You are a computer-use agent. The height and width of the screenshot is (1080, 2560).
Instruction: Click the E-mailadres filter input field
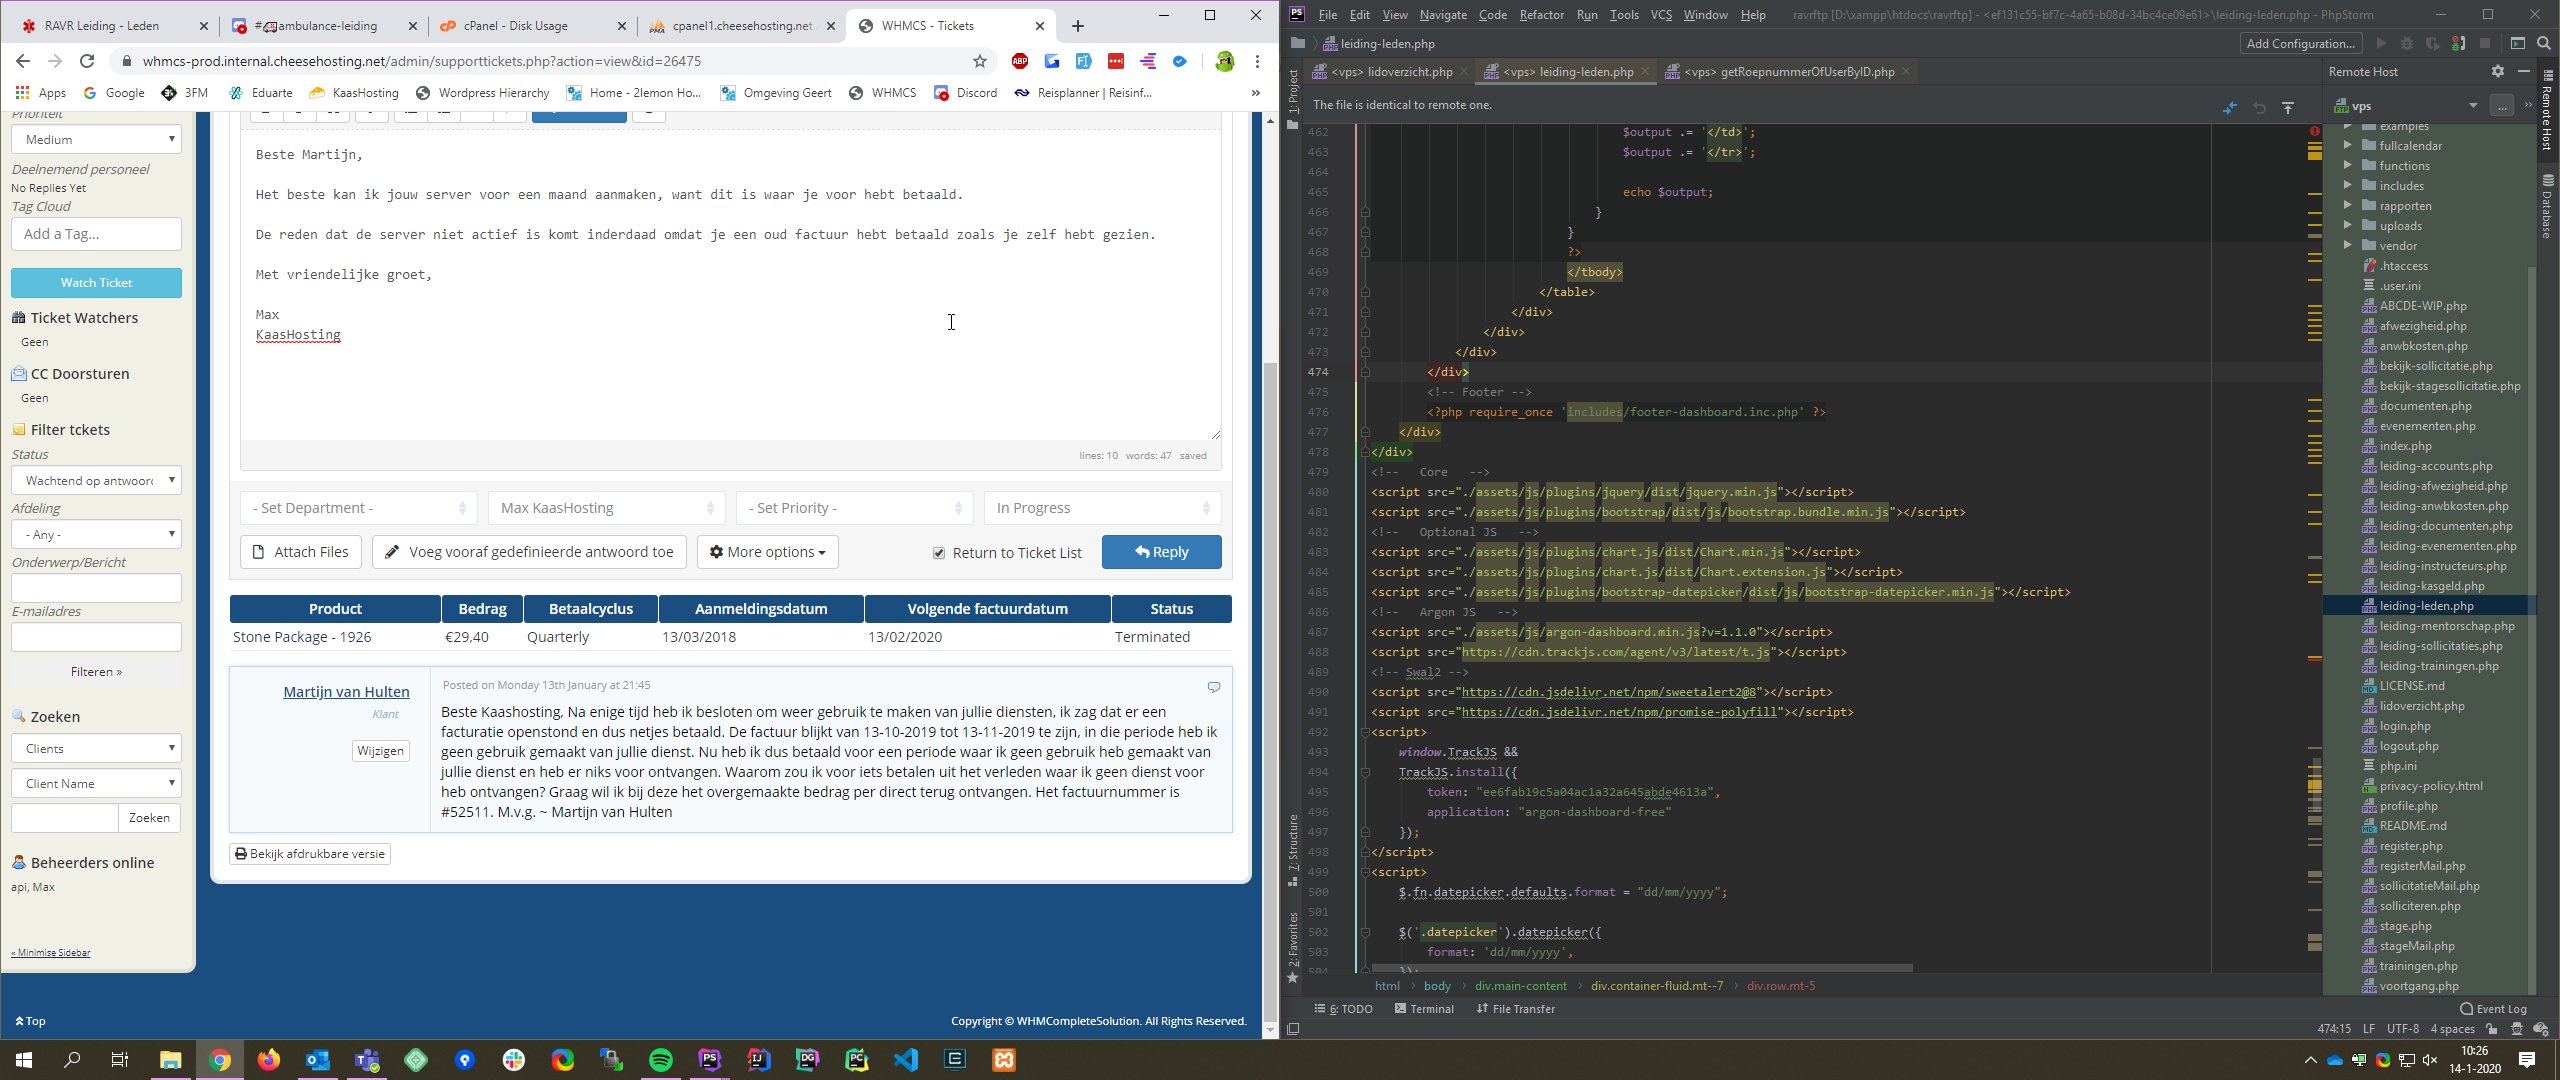(96, 637)
